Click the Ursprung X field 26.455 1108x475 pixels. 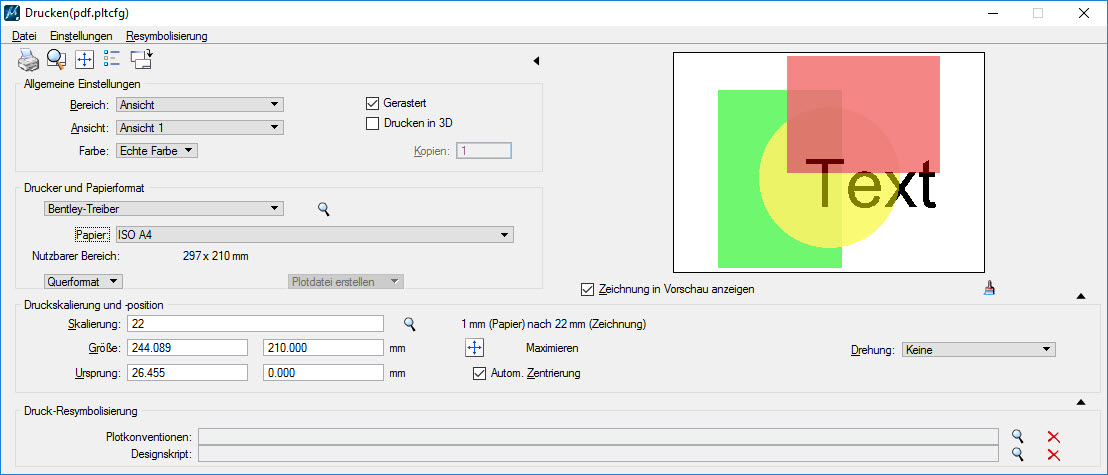(187, 373)
